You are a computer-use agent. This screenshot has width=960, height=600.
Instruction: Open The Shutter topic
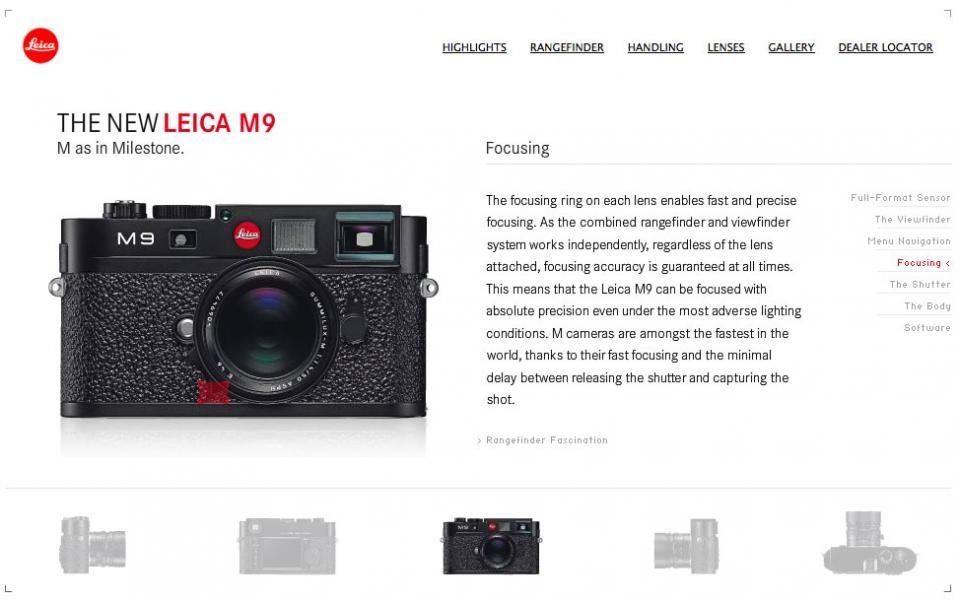tap(920, 285)
